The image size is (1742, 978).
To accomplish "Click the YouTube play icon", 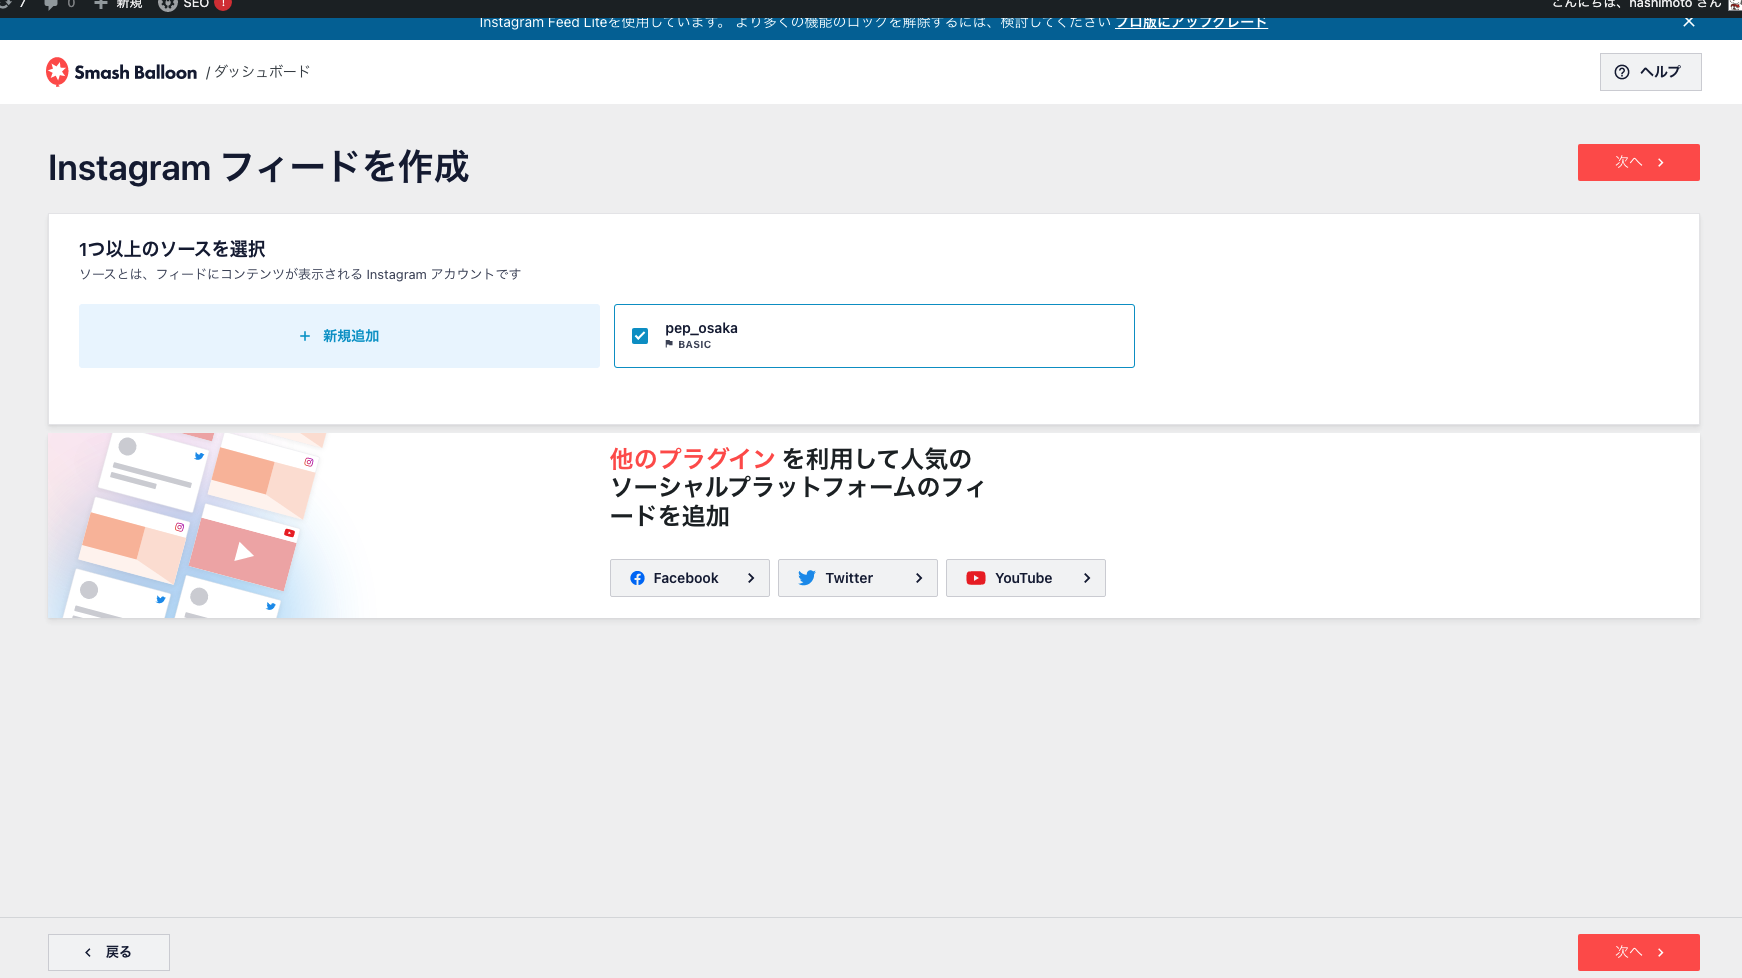I will (x=975, y=578).
